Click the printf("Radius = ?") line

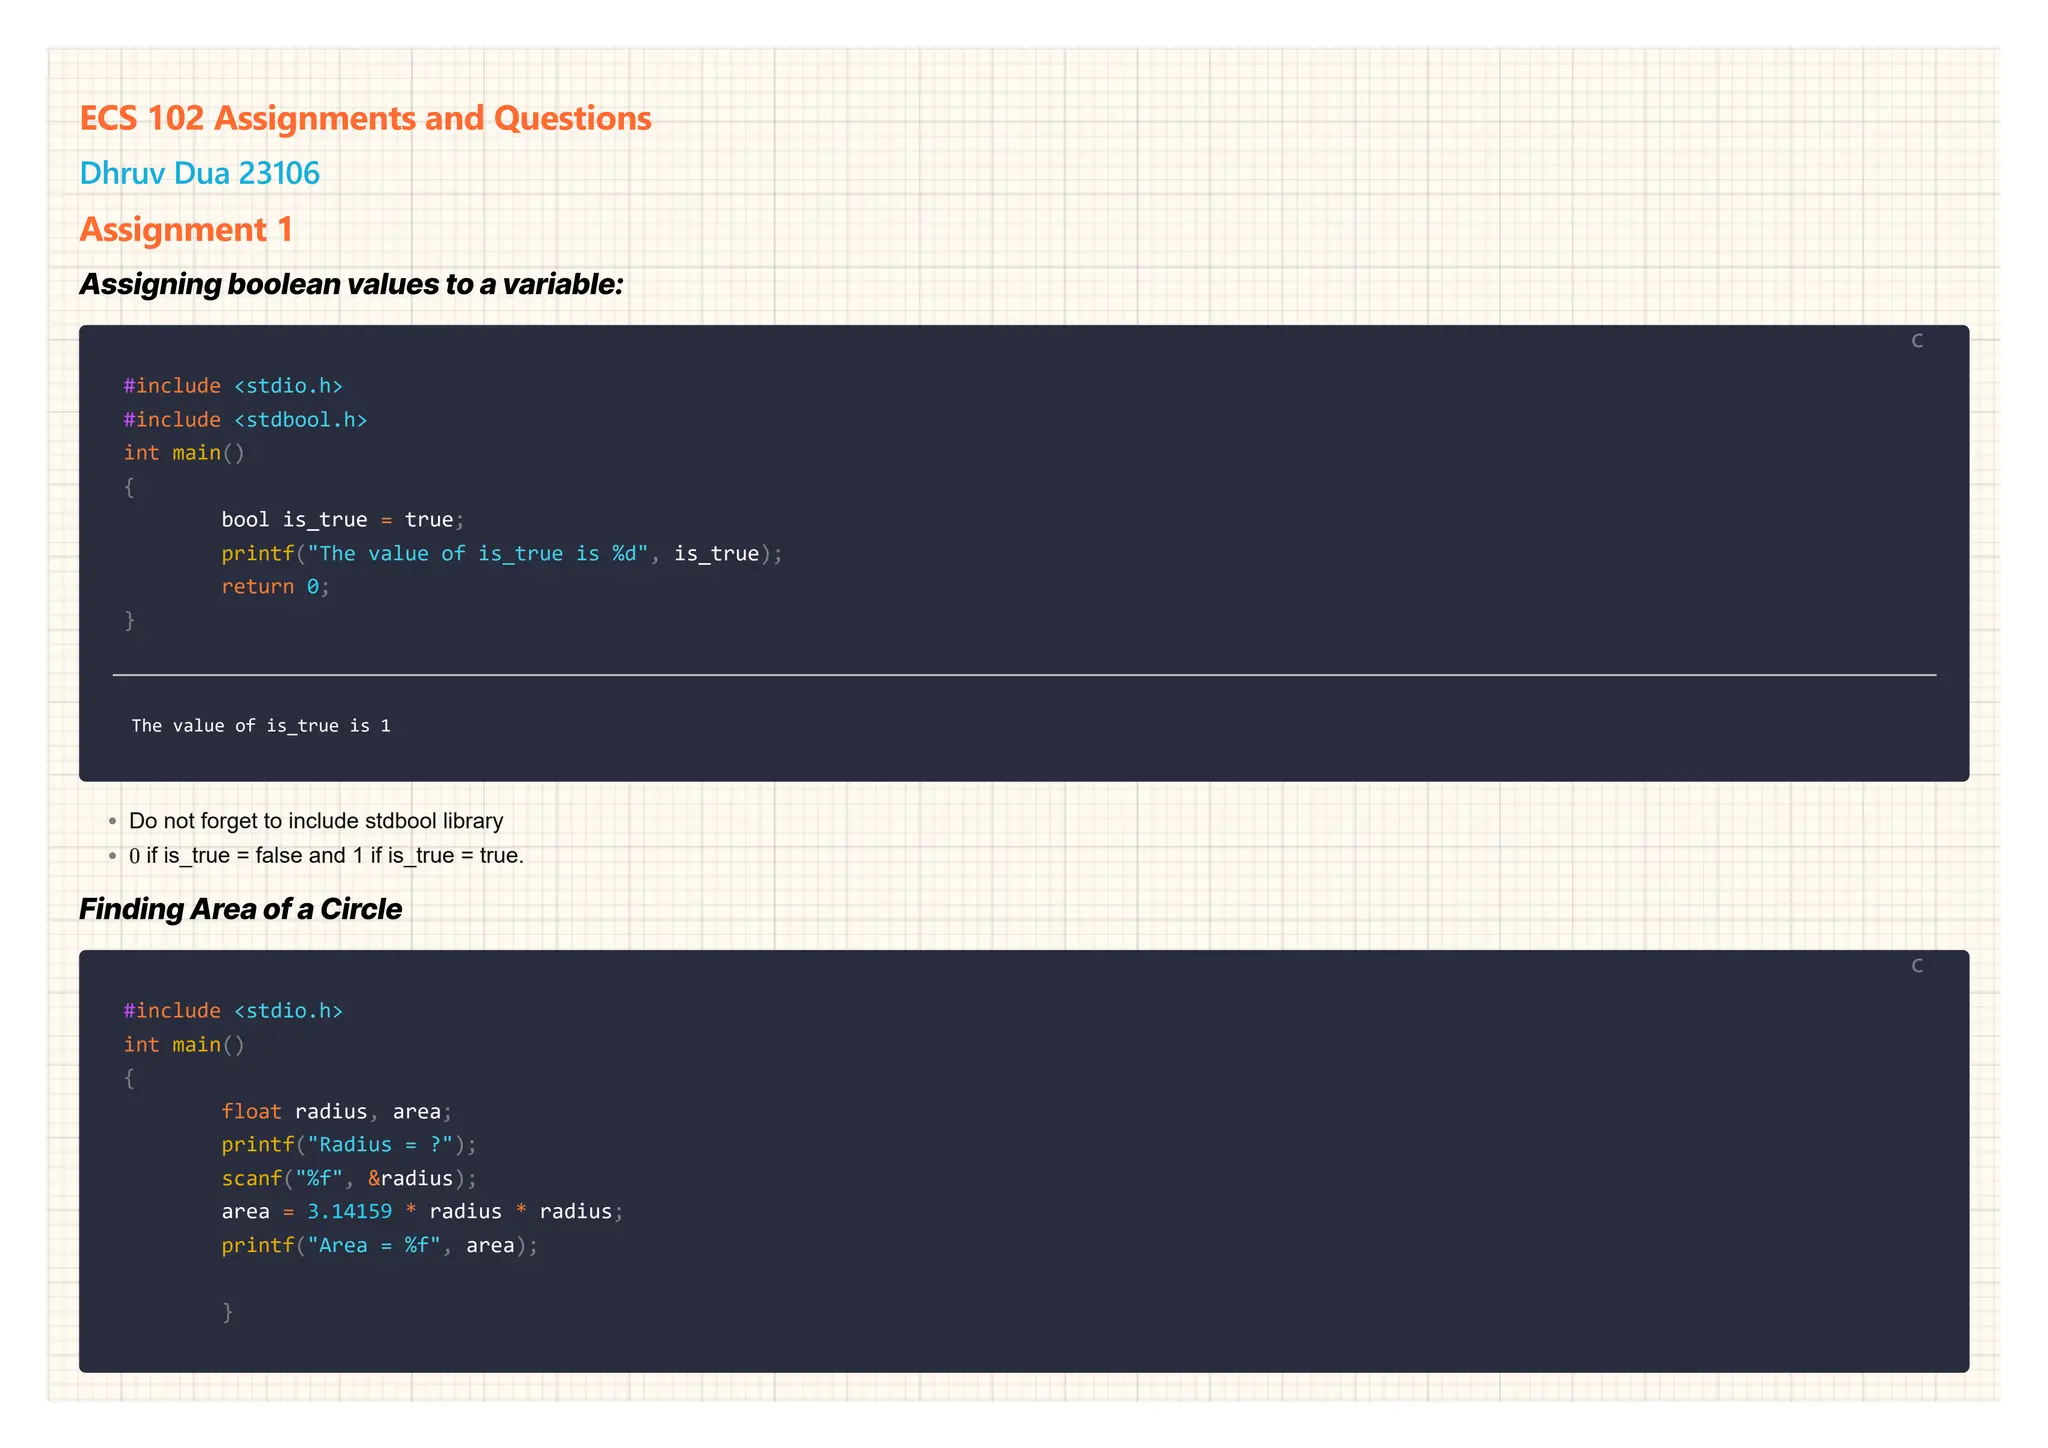point(349,1145)
